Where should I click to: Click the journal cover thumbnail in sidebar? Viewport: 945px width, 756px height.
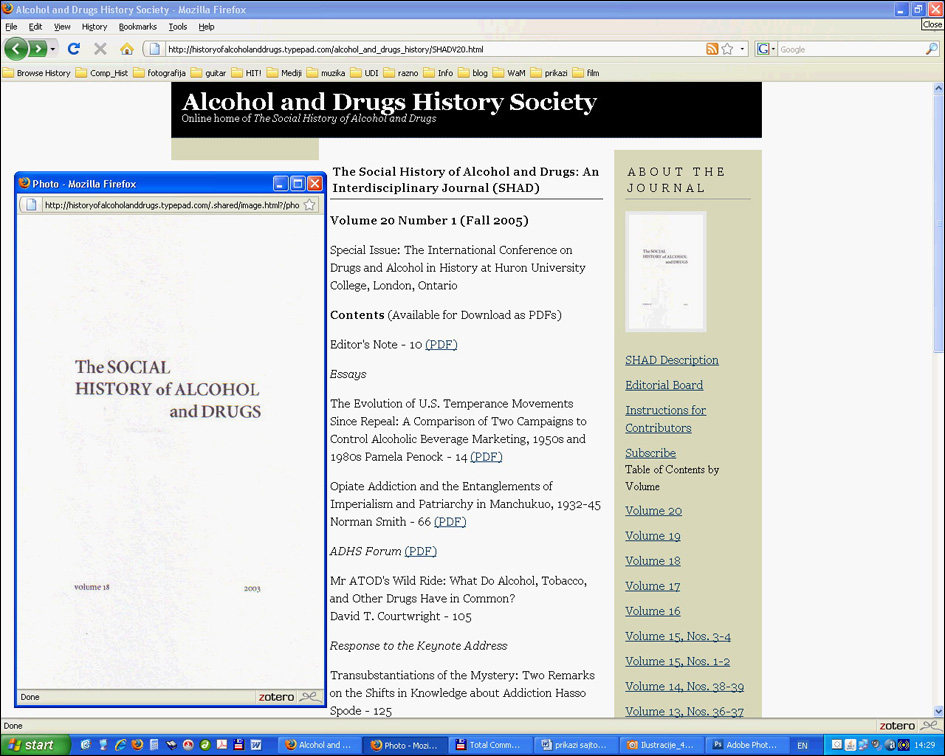click(666, 271)
